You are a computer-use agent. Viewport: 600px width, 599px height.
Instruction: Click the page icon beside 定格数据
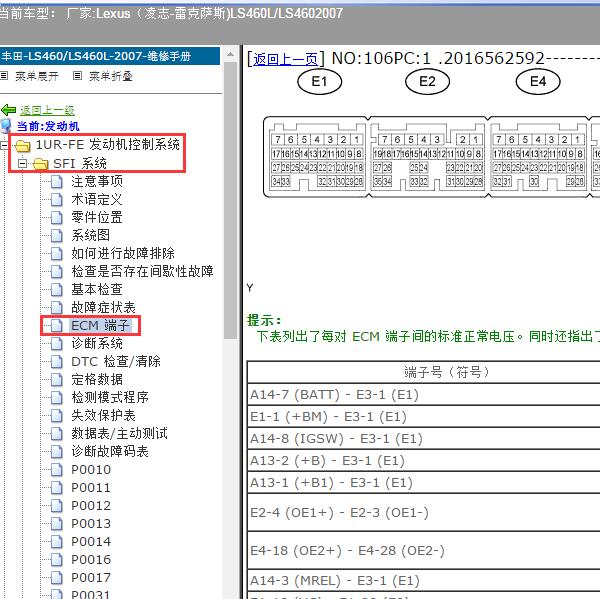57,379
